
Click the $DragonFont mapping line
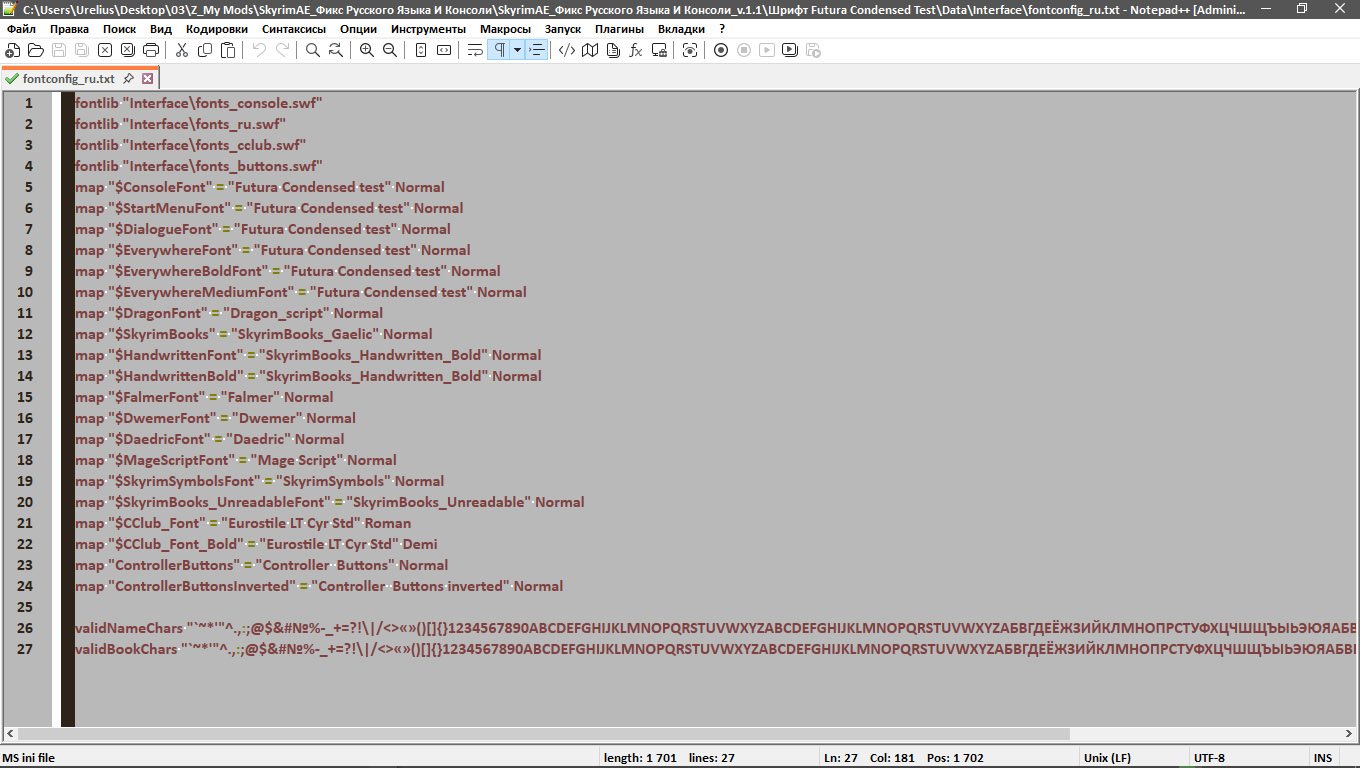pos(229,313)
